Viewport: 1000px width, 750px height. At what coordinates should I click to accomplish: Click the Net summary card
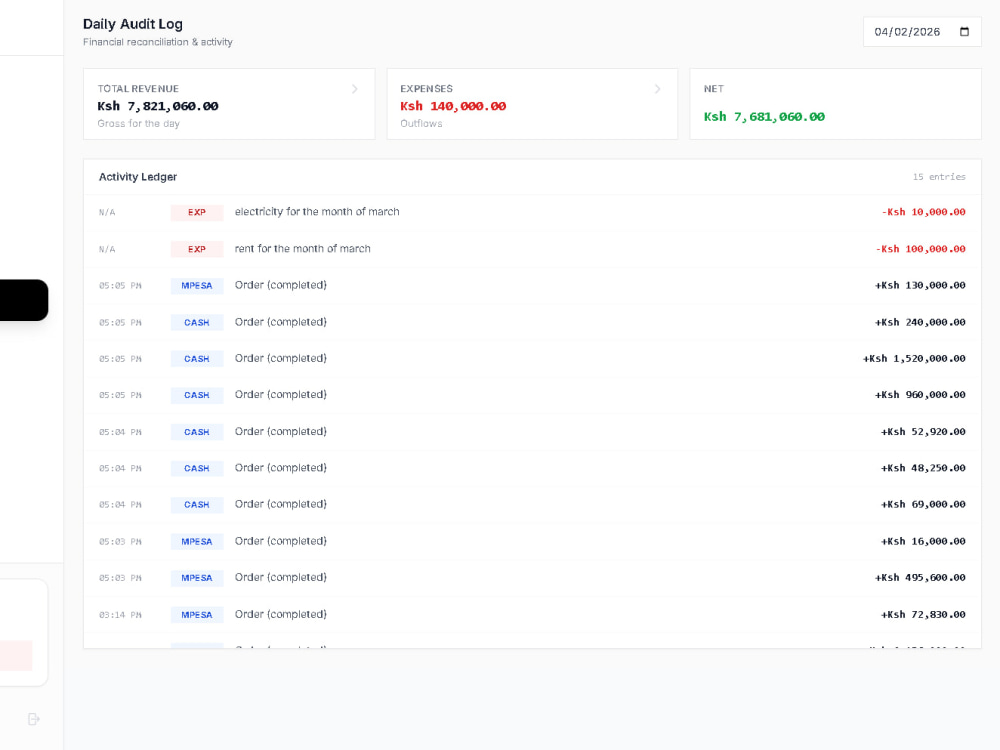pyautogui.click(x=835, y=104)
